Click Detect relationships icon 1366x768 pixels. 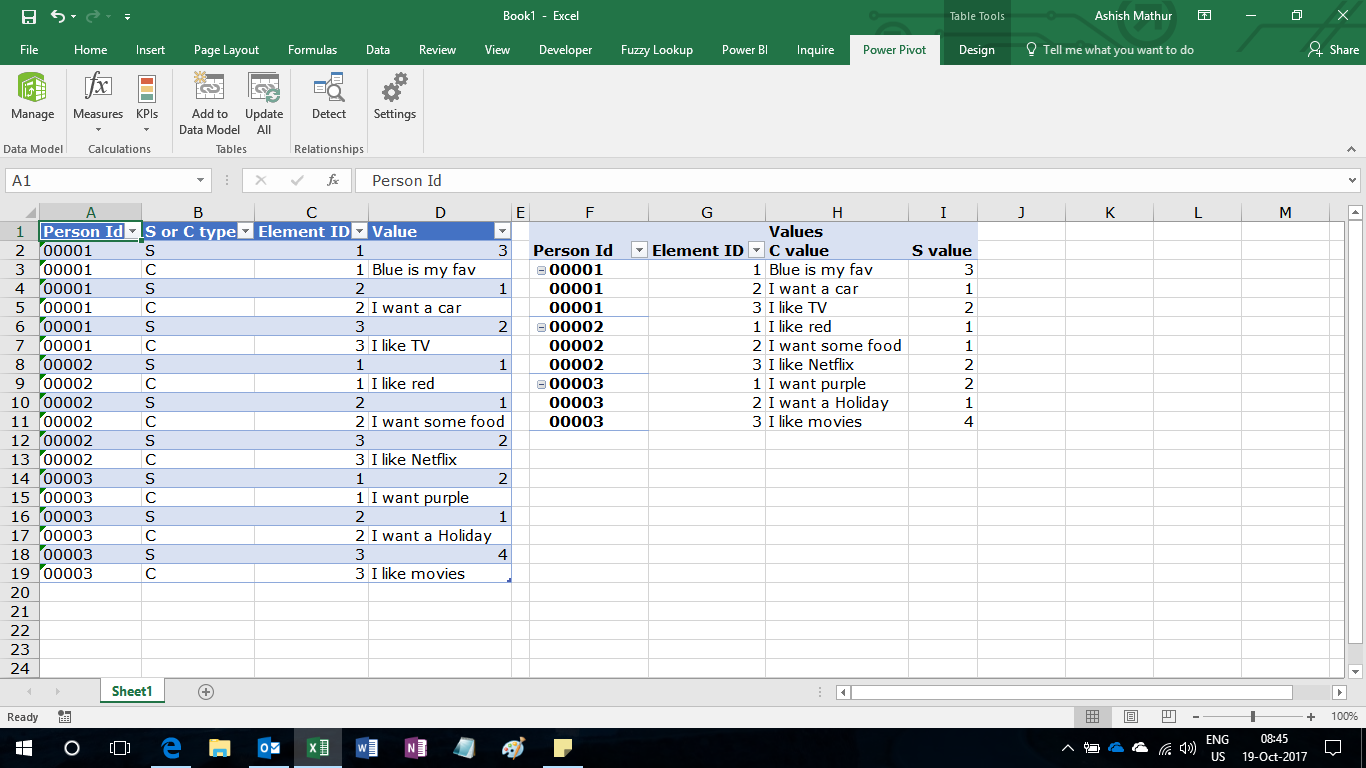tap(328, 97)
